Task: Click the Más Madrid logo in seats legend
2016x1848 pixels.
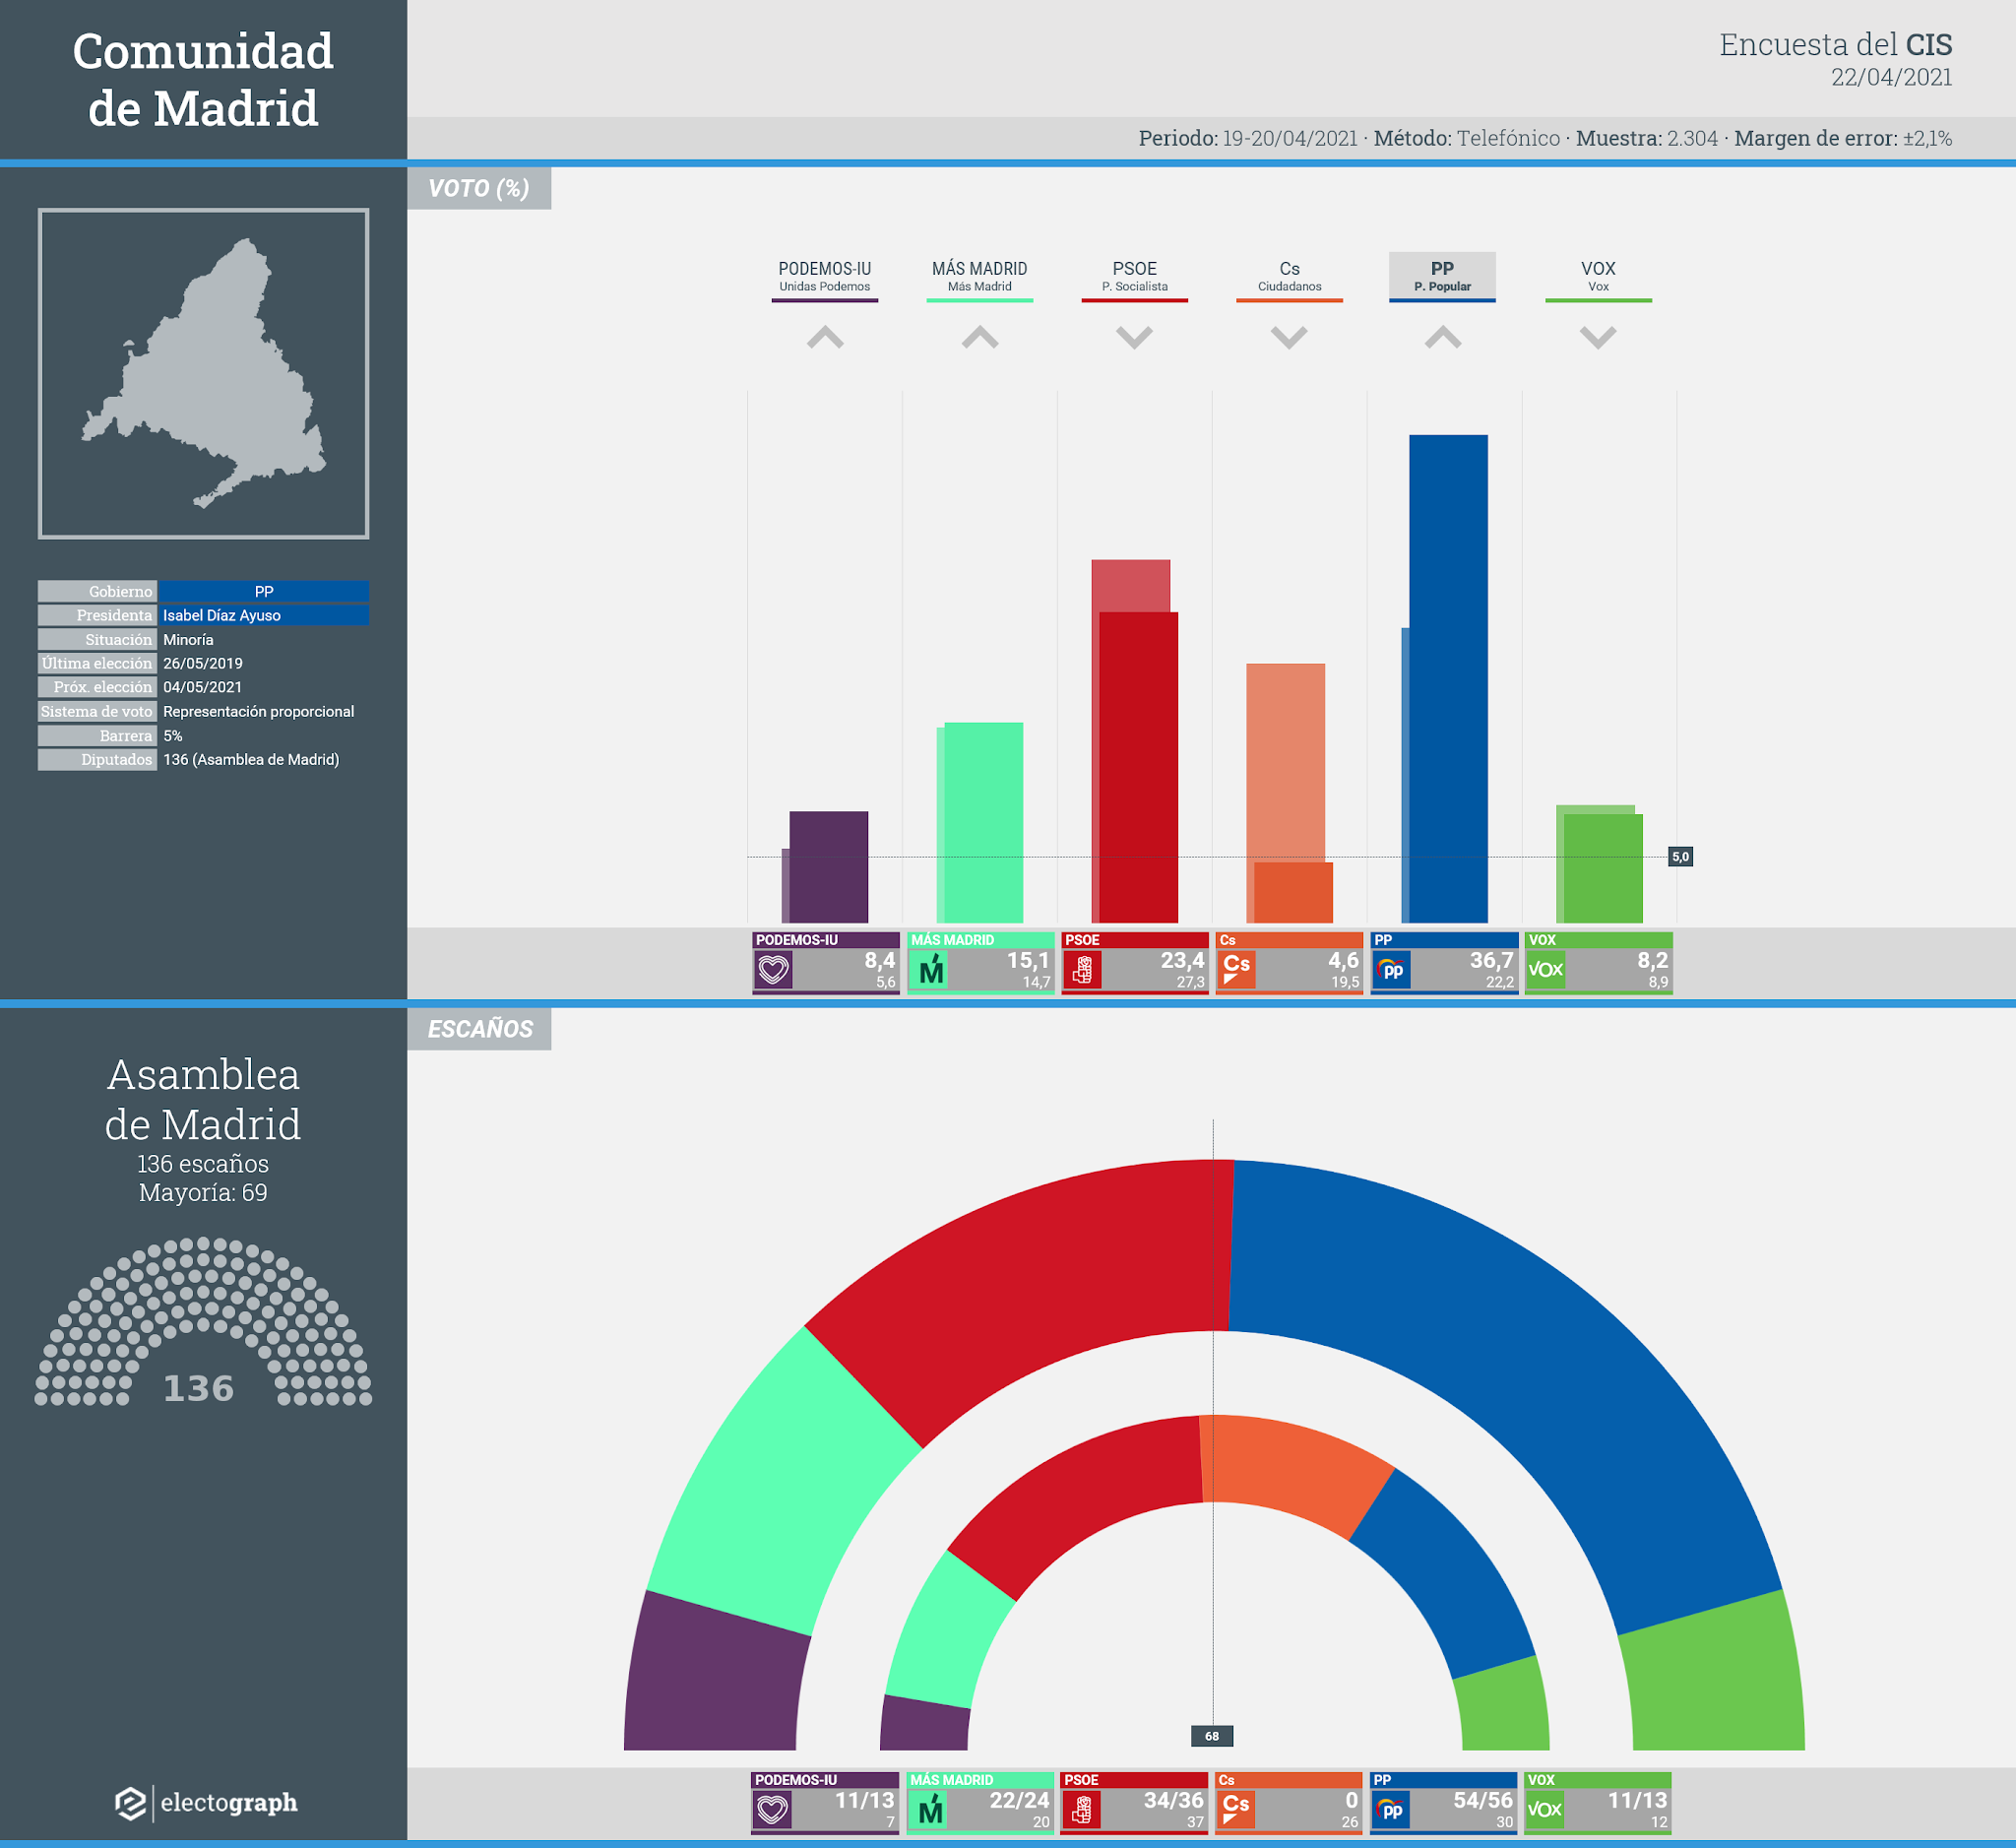Action: 929,1809
